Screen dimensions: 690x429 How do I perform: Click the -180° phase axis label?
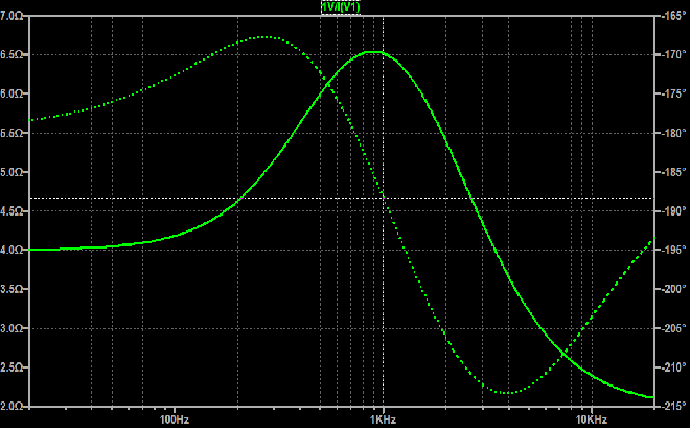[672, 133]
